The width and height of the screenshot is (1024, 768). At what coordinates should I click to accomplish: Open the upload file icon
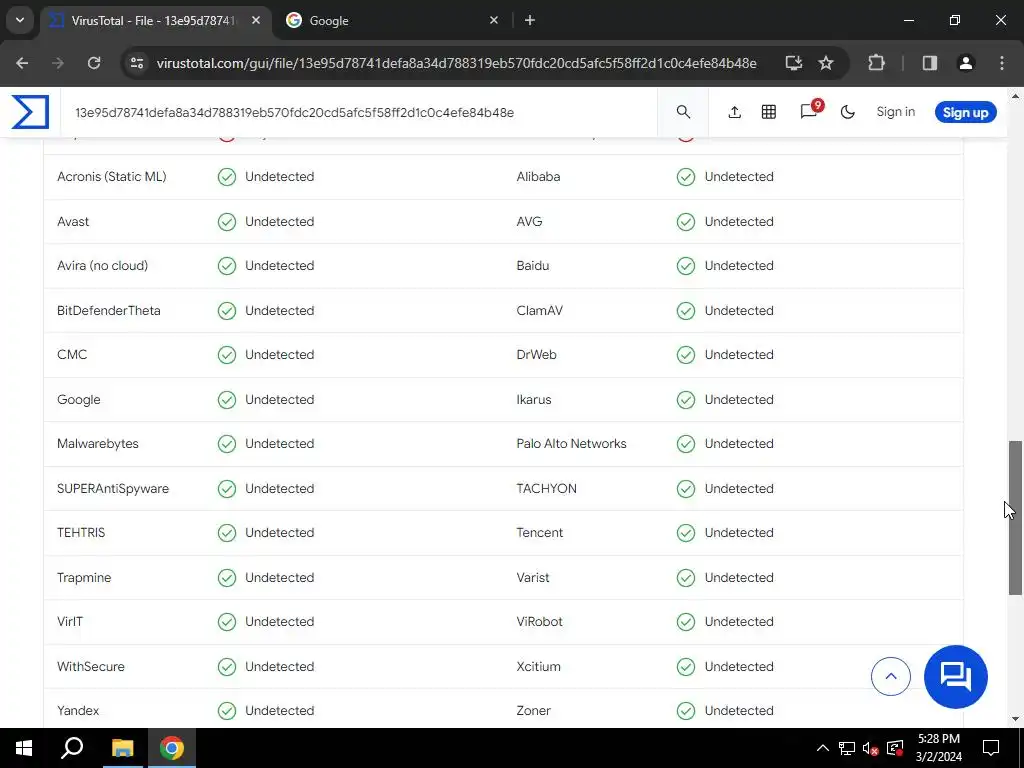[x=735, y=112]
